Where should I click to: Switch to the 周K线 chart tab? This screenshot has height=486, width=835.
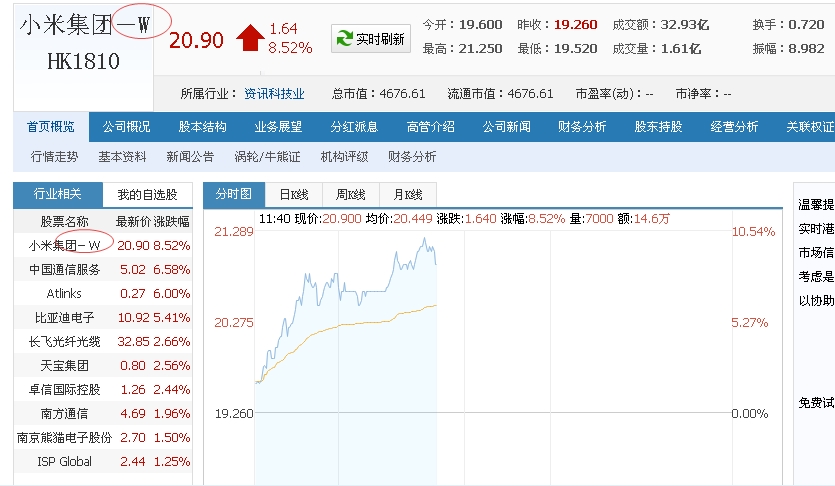[351, 195]
